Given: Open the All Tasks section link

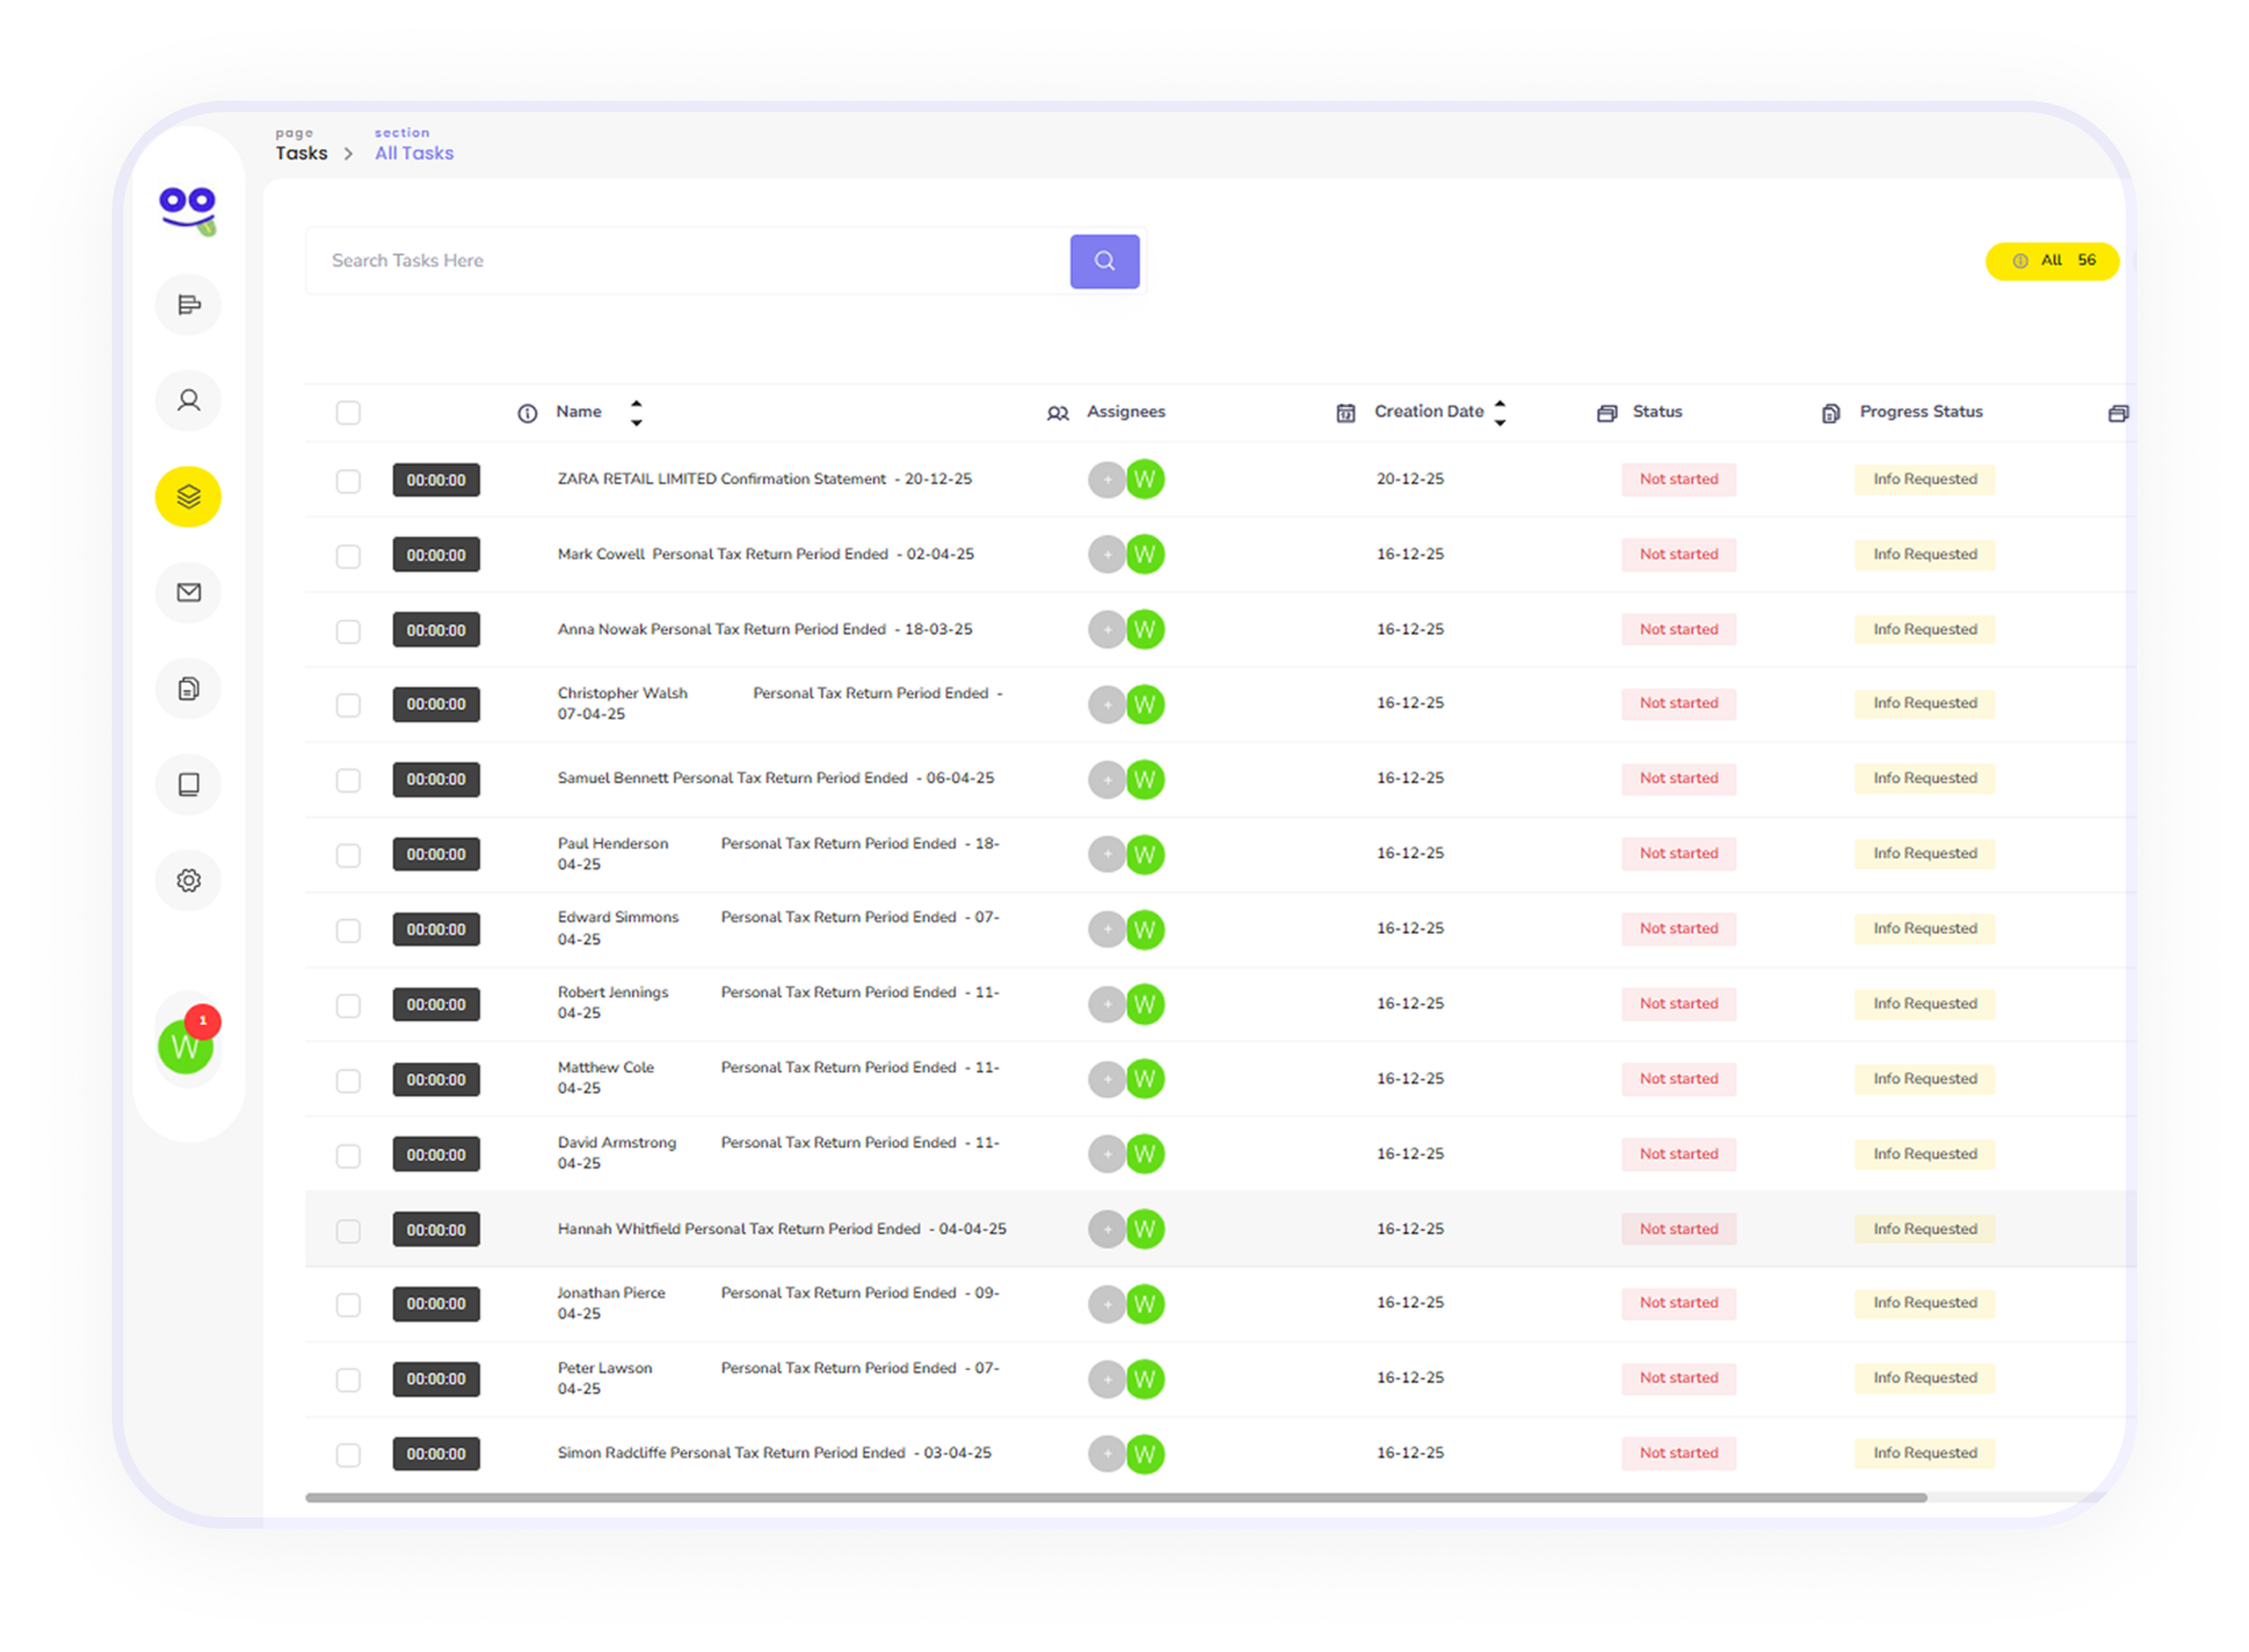Looking at the screenshot, I should [x=414, y=152].
